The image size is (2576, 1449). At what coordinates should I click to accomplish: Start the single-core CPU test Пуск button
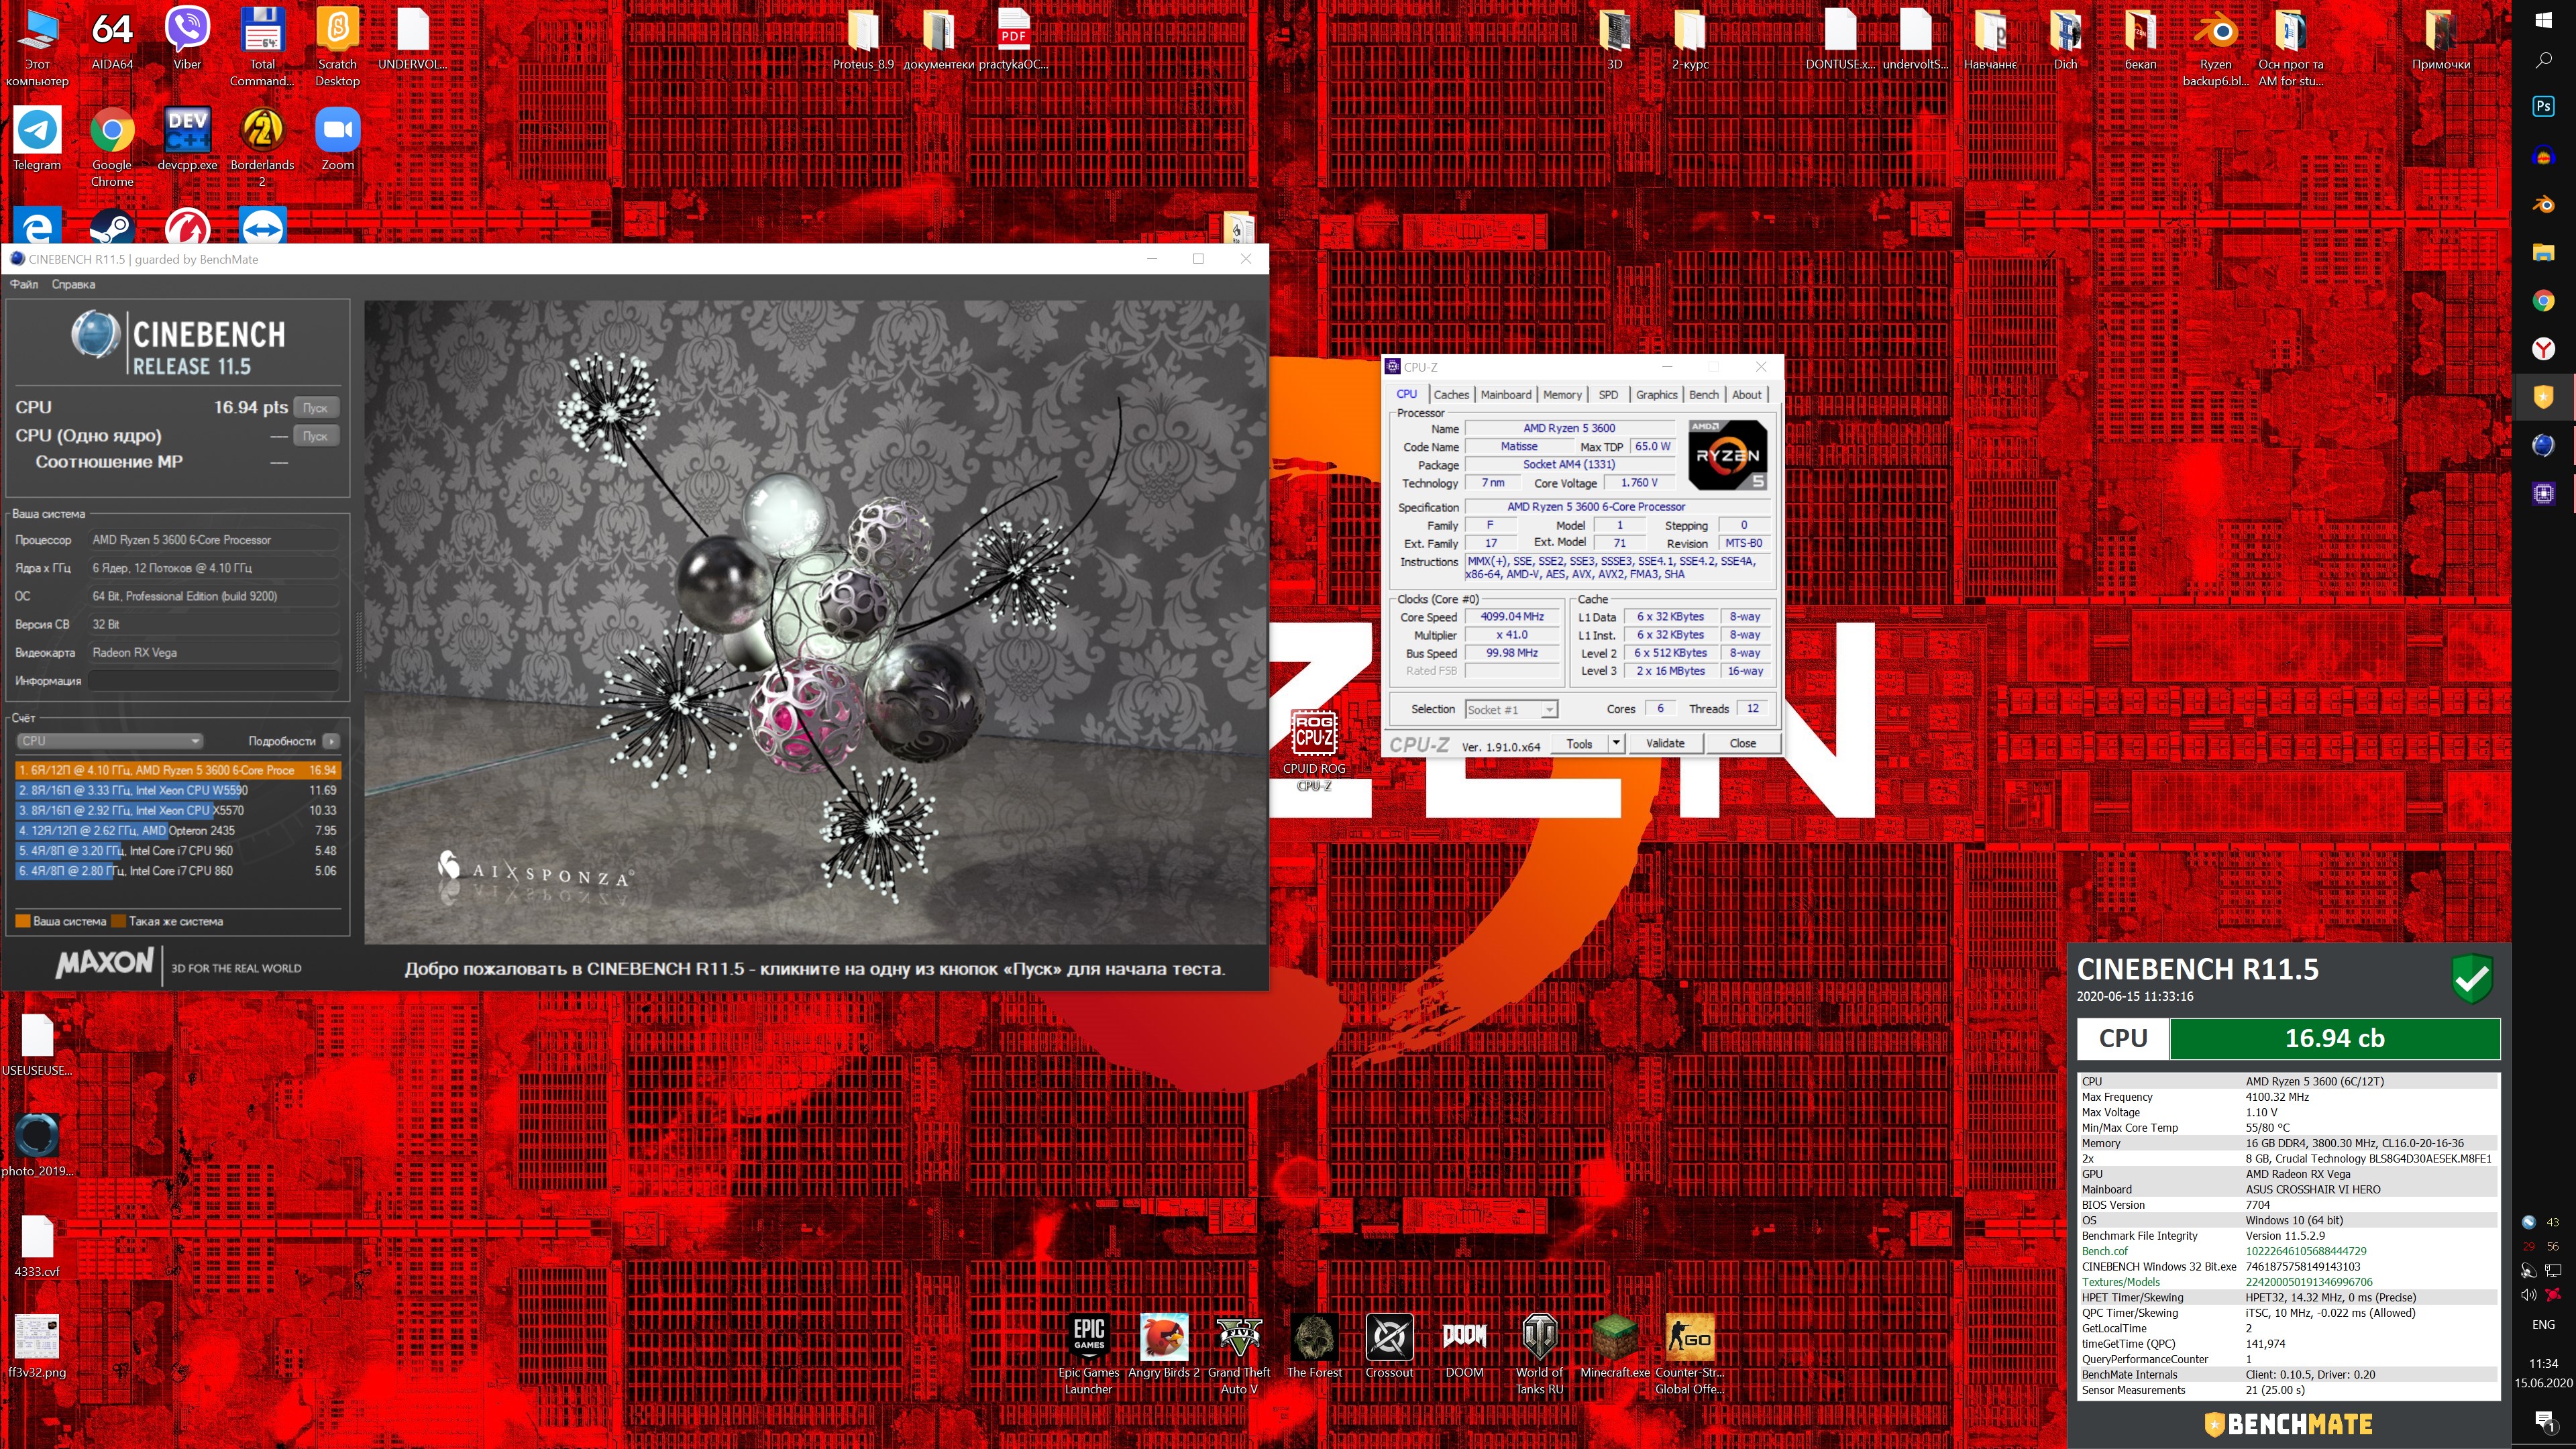[x=315, y=435]
